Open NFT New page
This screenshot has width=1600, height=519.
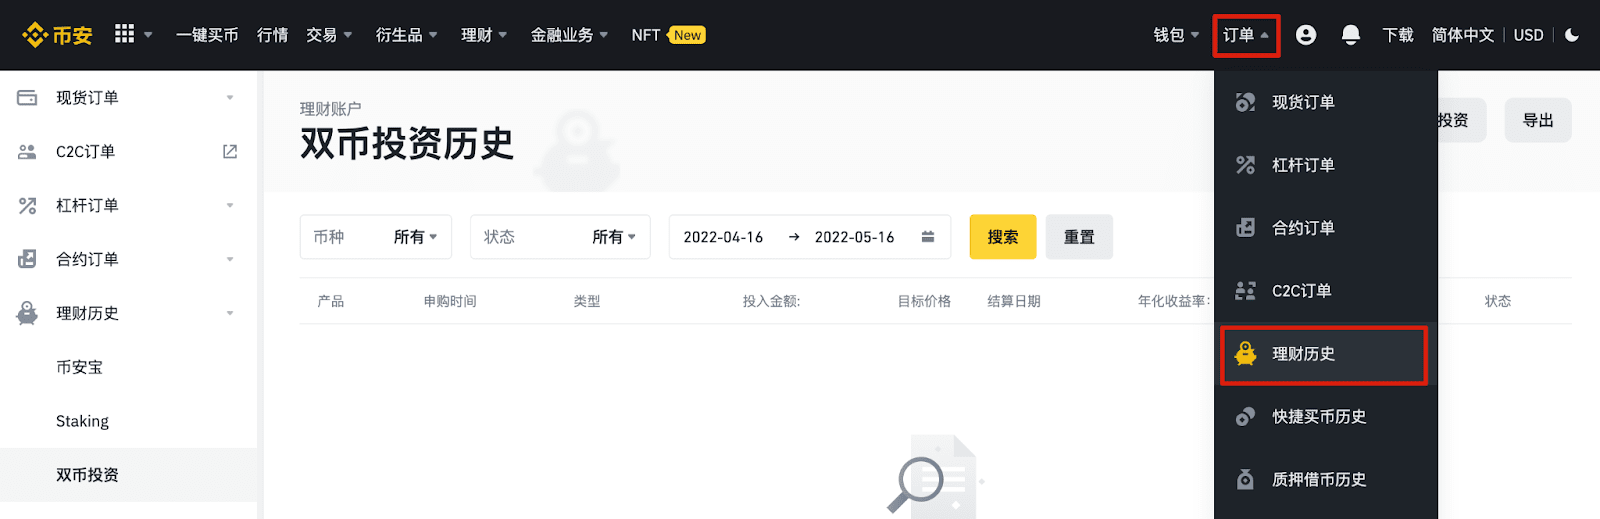pos(668,35)
